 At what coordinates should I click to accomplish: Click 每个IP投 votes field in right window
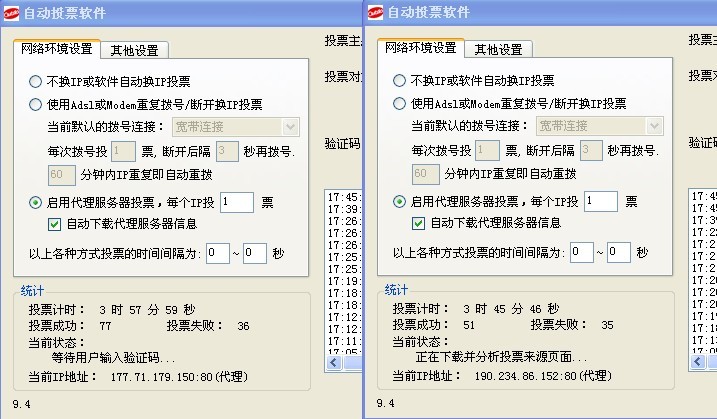click(601, 202)
